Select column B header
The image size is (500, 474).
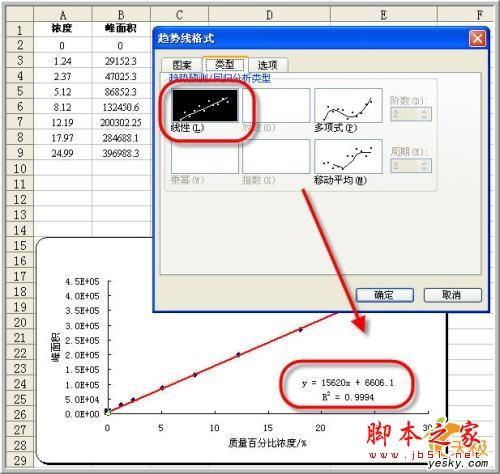[121, 15]
